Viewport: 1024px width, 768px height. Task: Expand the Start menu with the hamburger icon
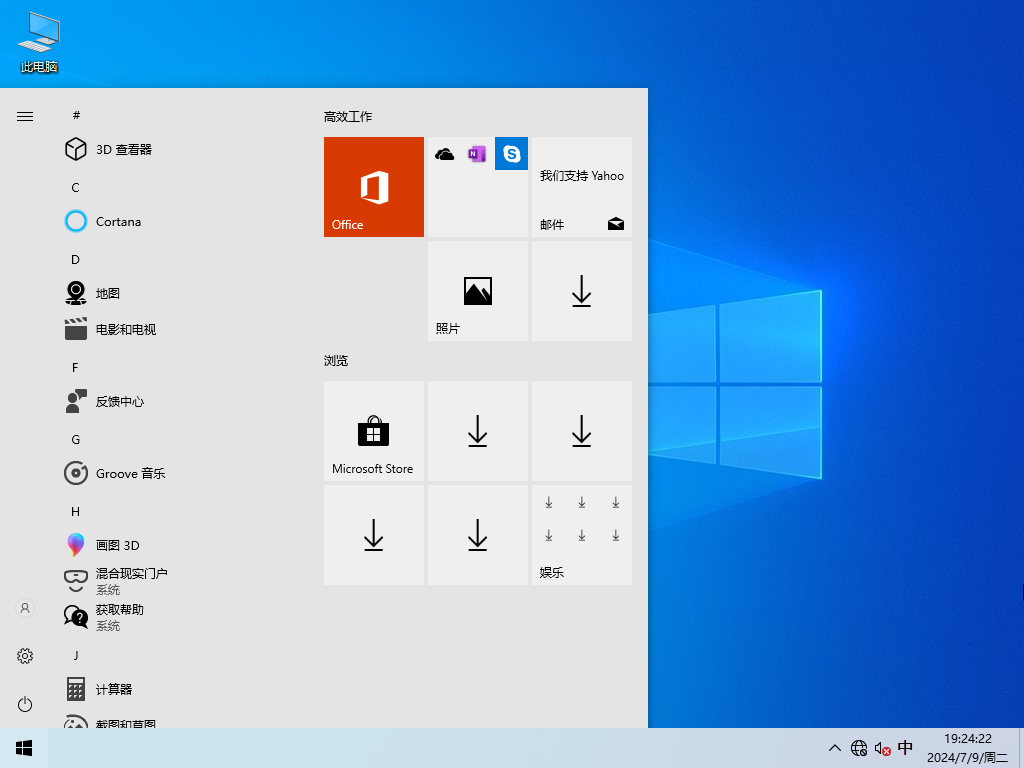24,116
